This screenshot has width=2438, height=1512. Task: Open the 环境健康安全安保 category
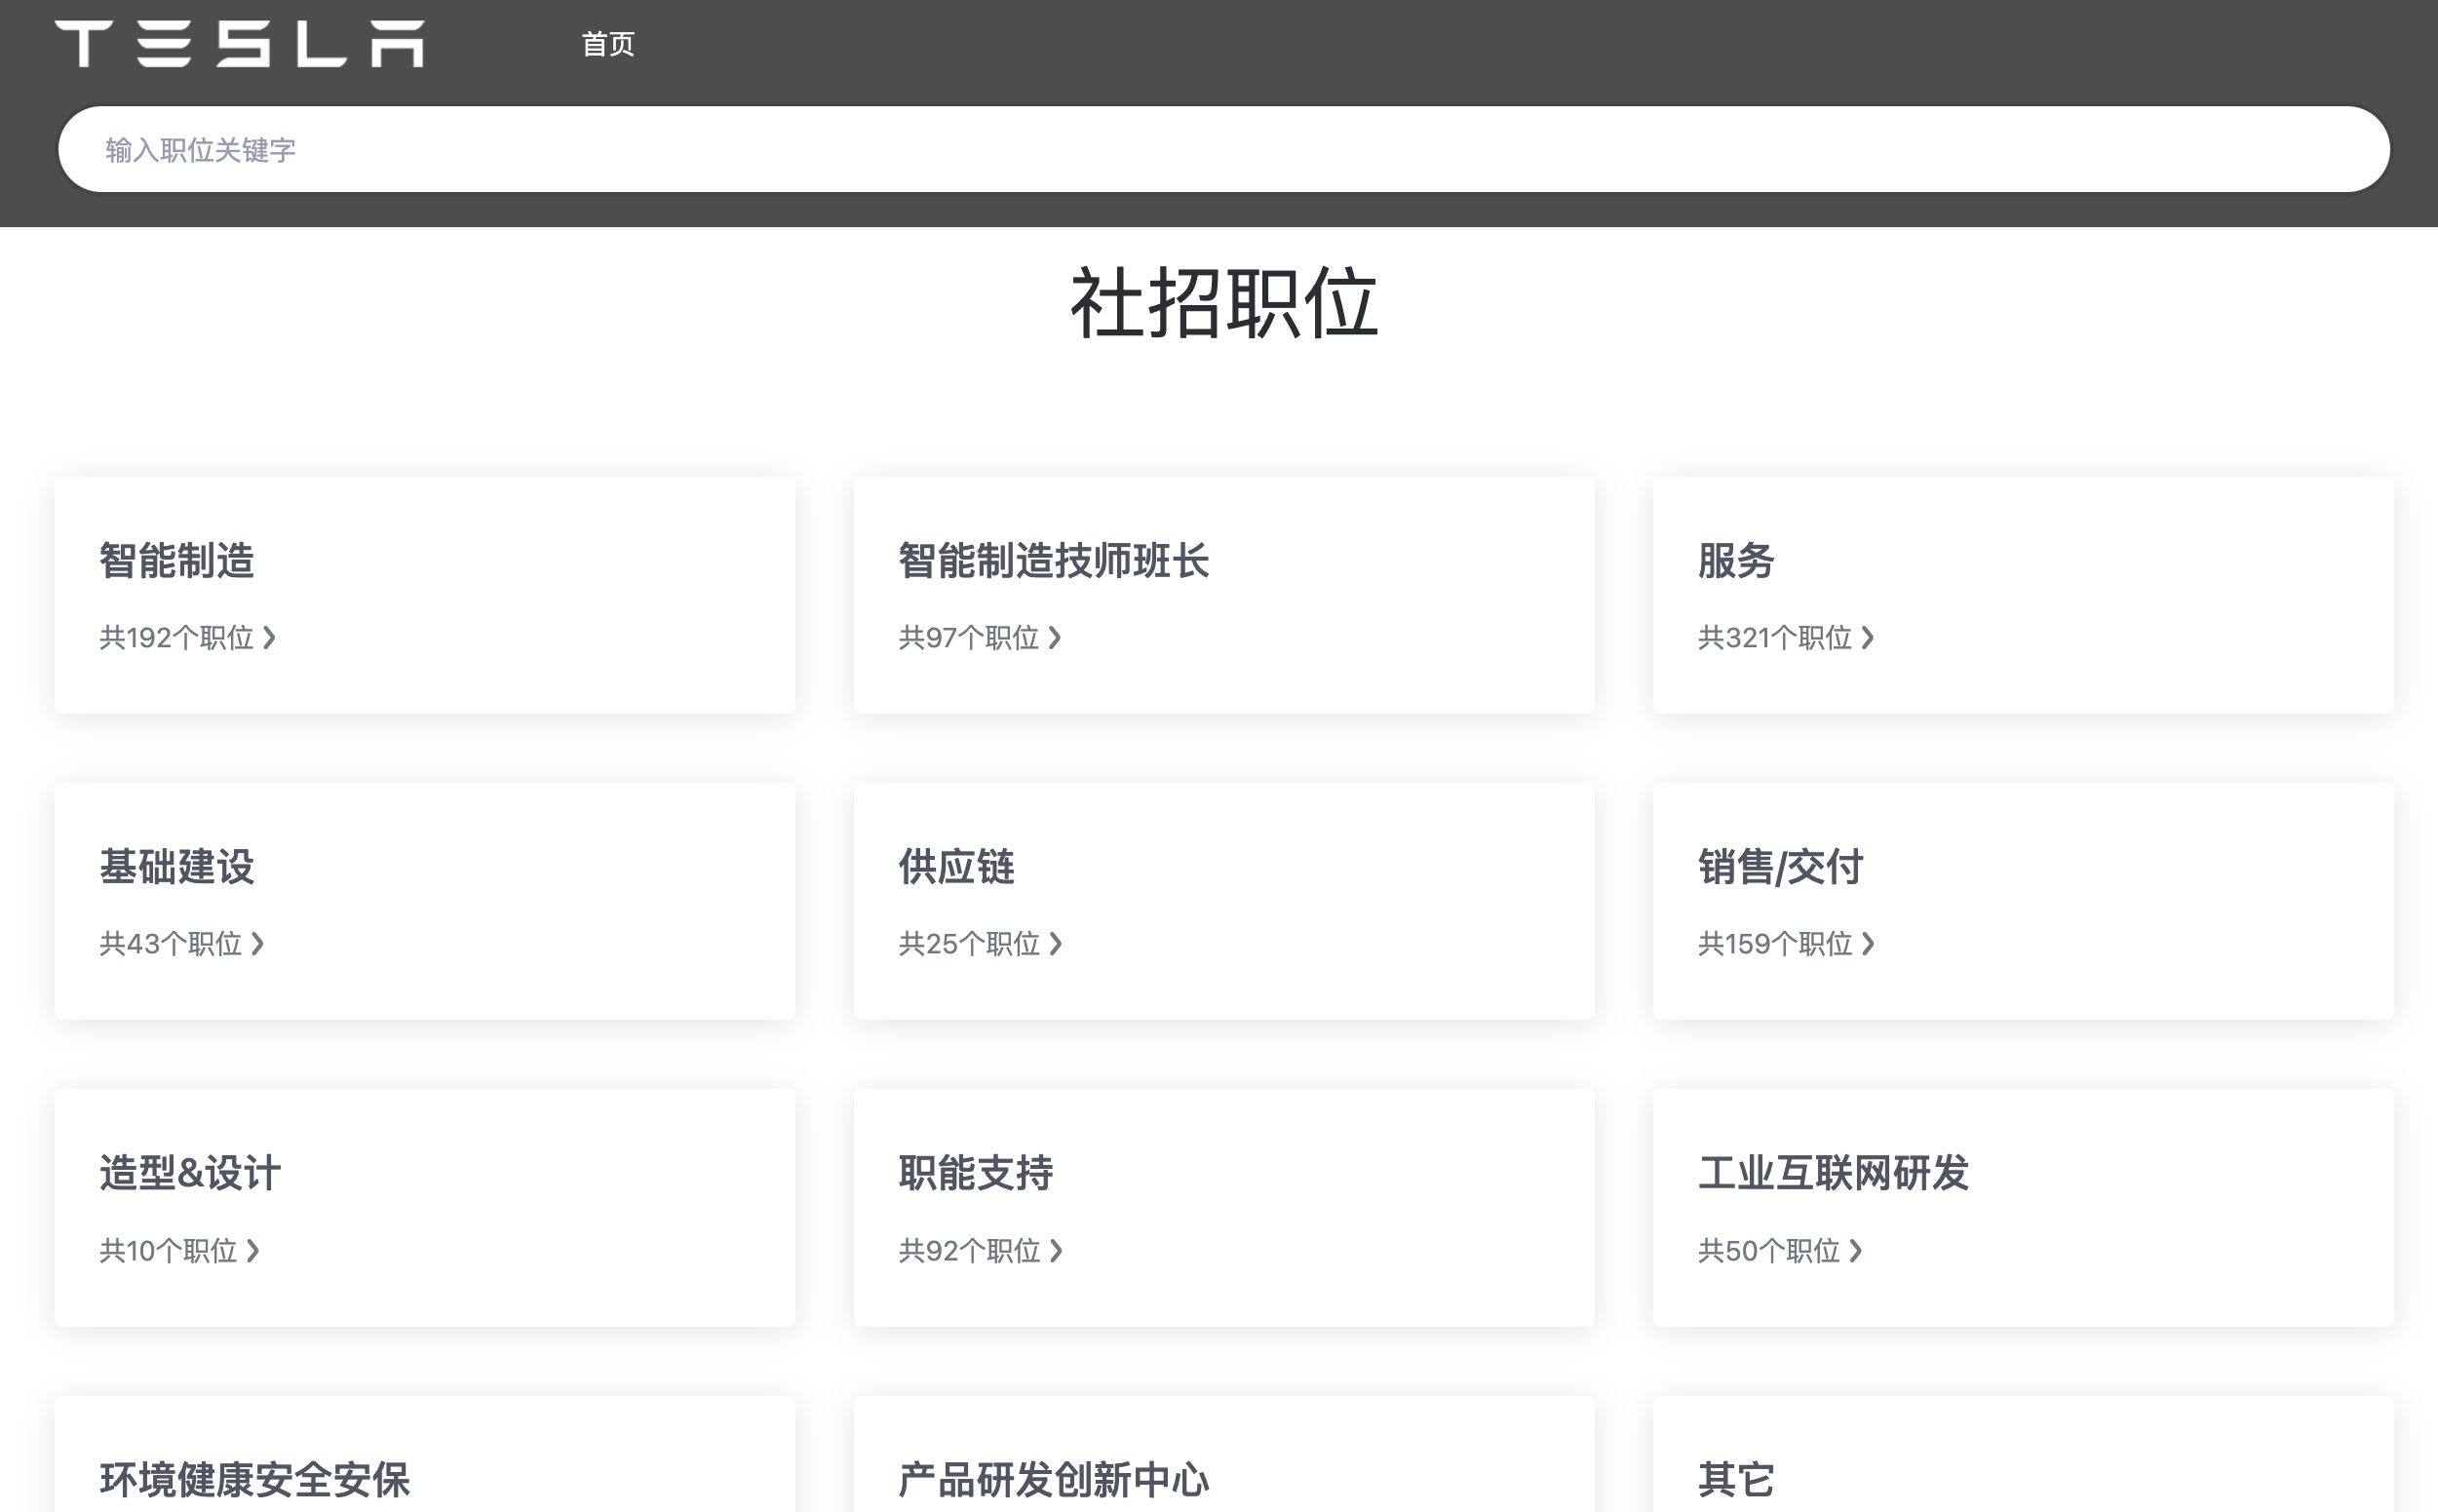pyautogui.click(x=254, y=1479)
